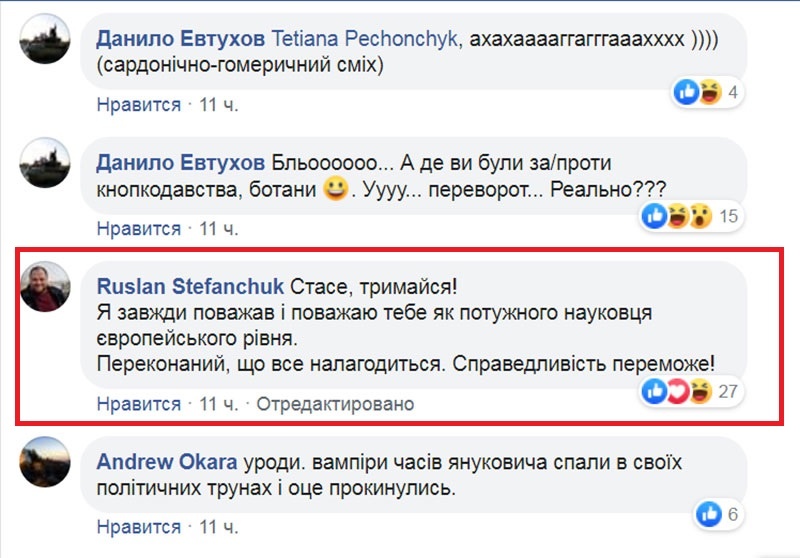
Task: Click the like icon with 6 reactions
Action: [x=713, y=515]
